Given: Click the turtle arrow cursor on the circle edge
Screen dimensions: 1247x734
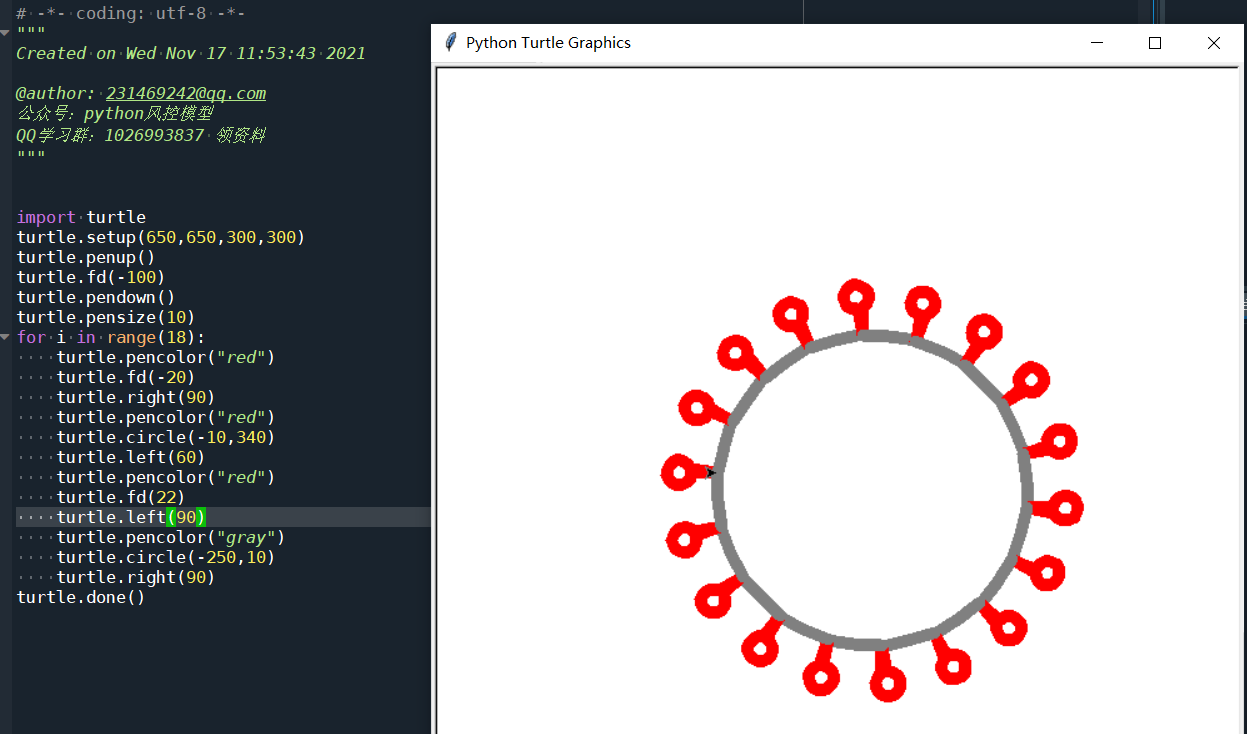Looking at the screenshot, I should click(x=710, y=471).
